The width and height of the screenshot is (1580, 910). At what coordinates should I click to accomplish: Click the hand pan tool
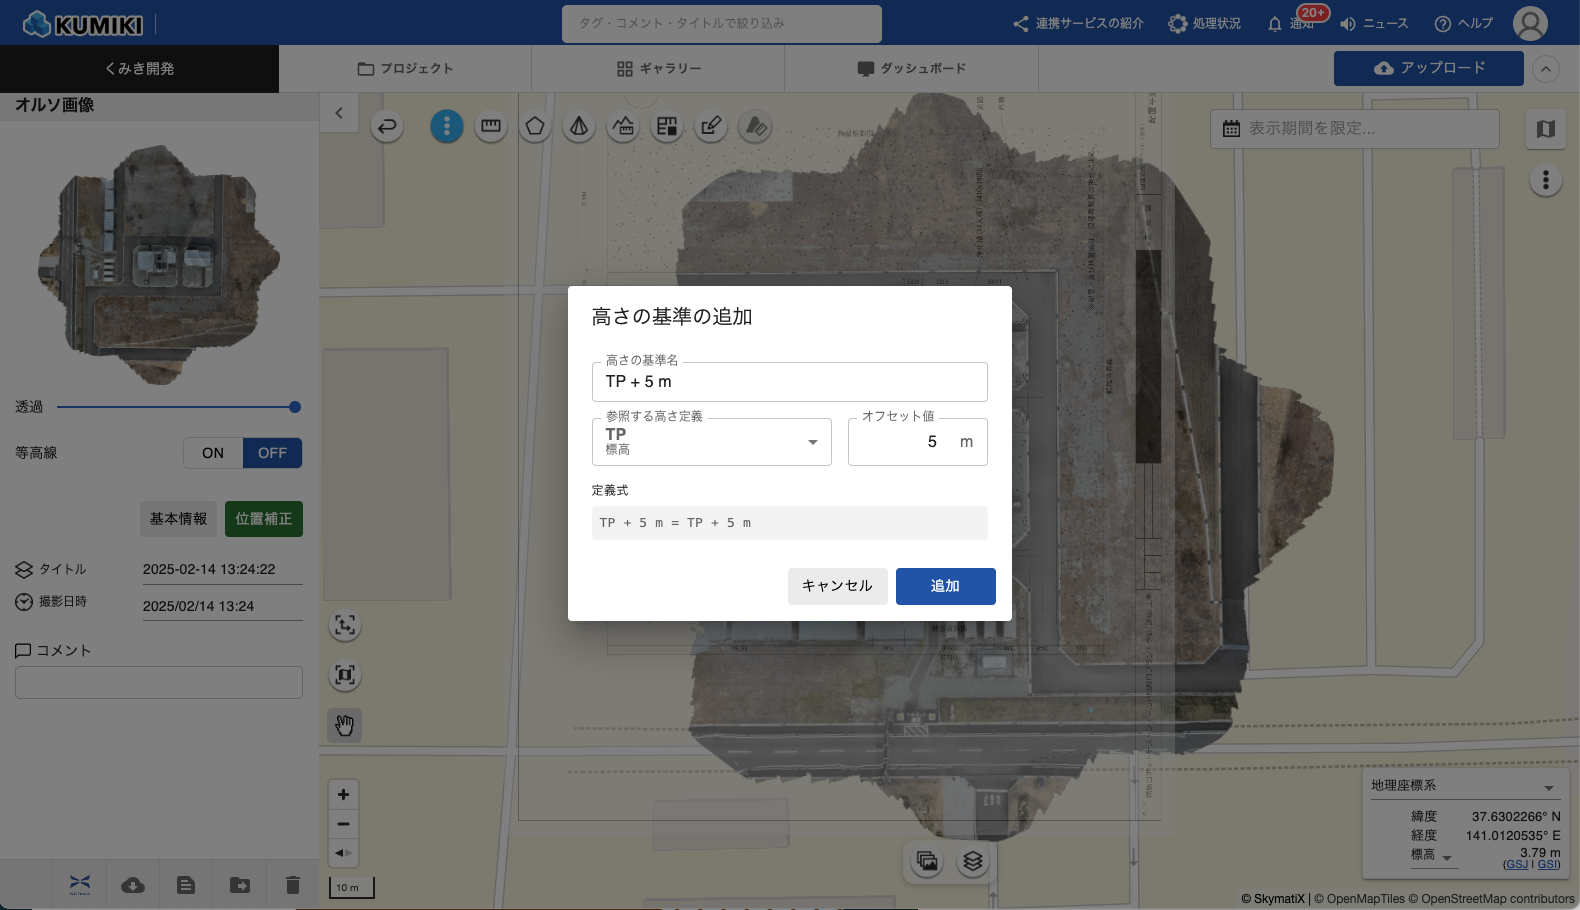[x=345, y=725]
